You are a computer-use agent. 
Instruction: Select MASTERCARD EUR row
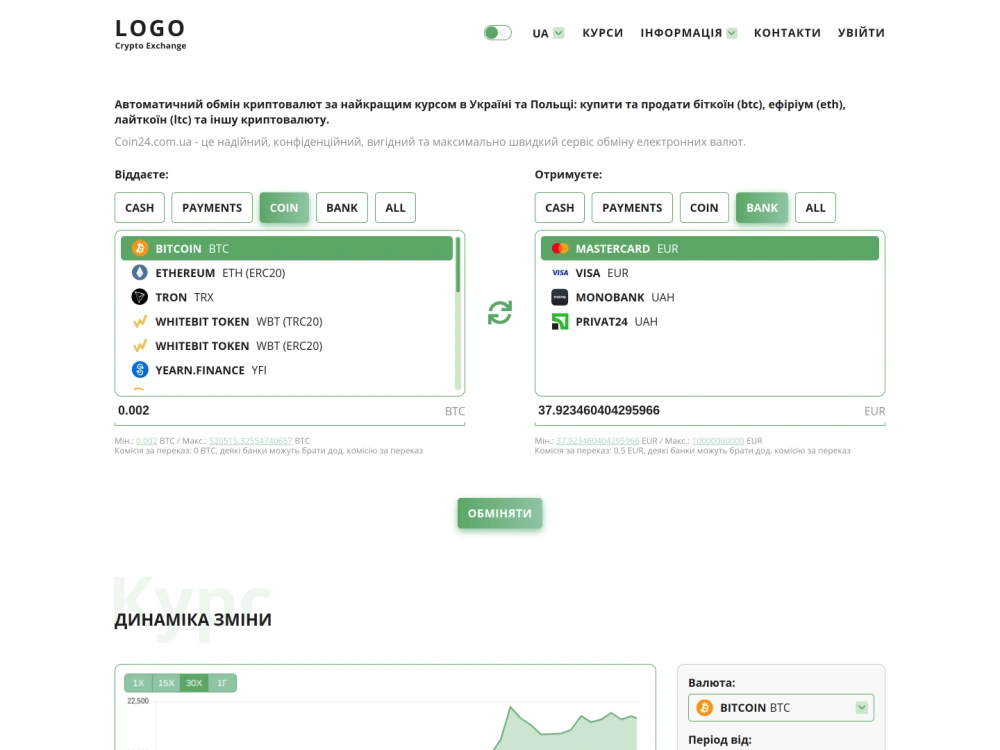[710, 248]
